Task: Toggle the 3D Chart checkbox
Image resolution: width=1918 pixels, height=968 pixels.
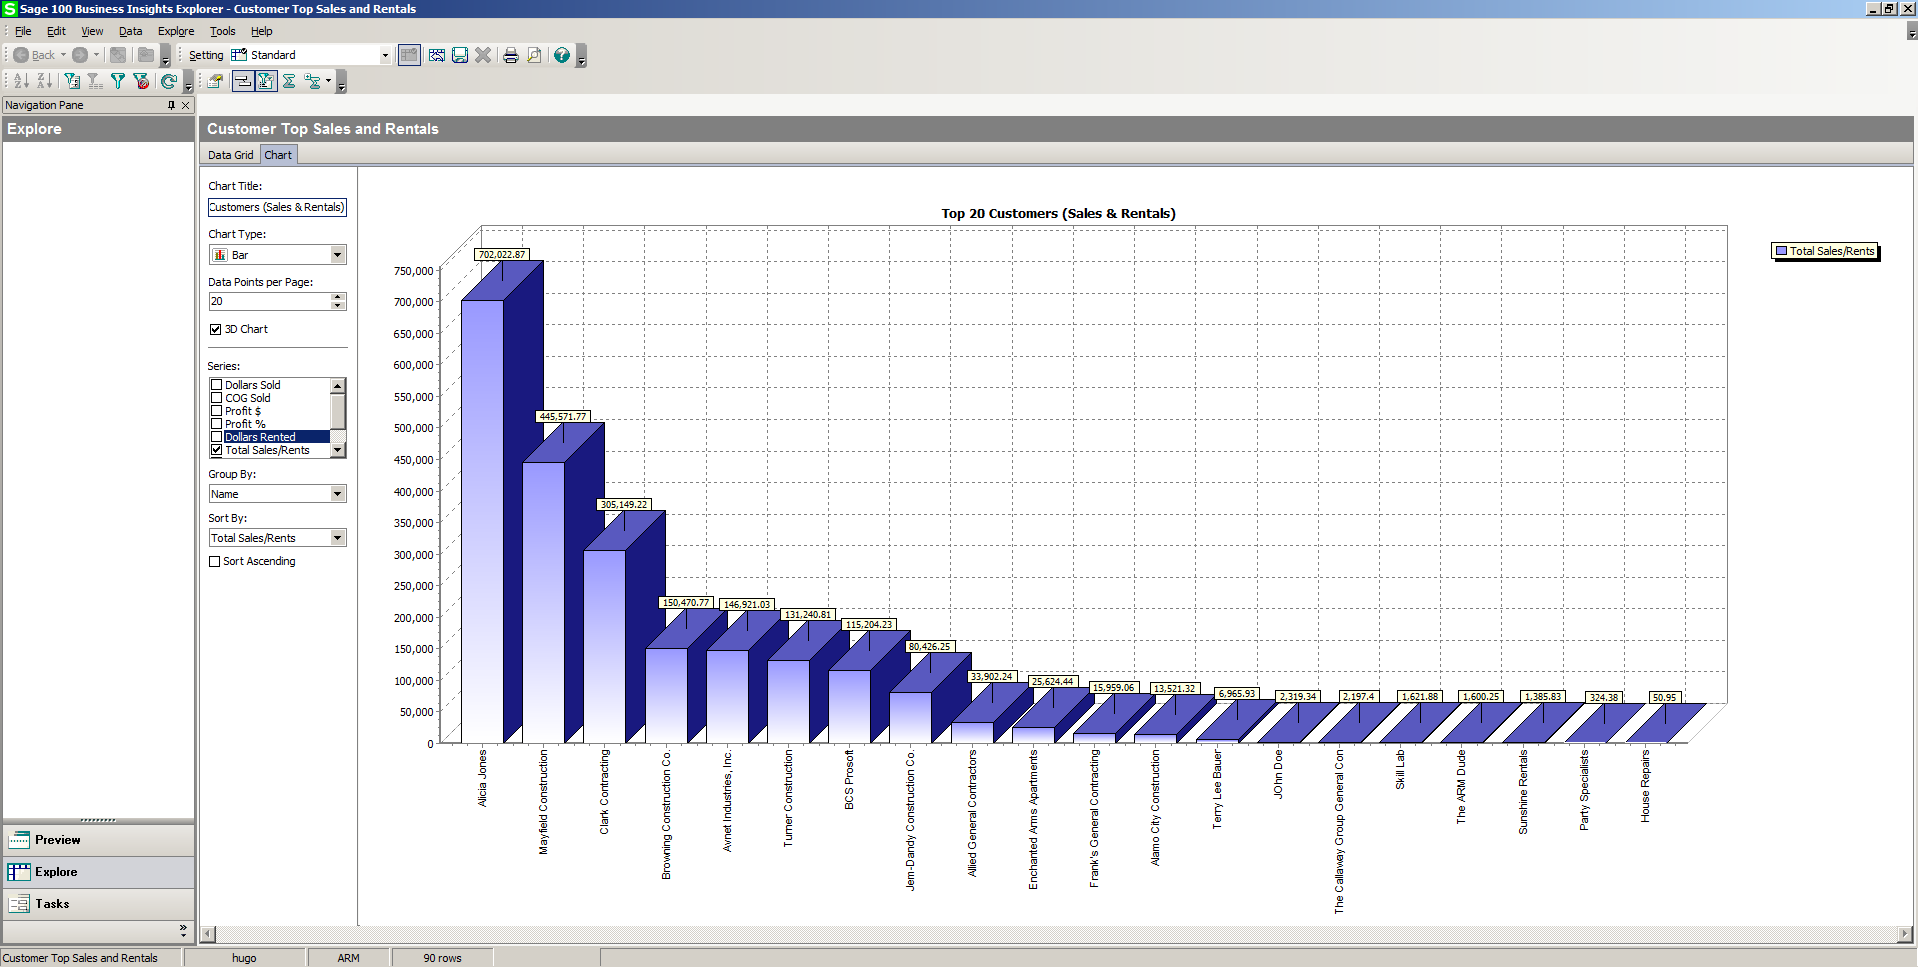Action: [x=215, y=329]
